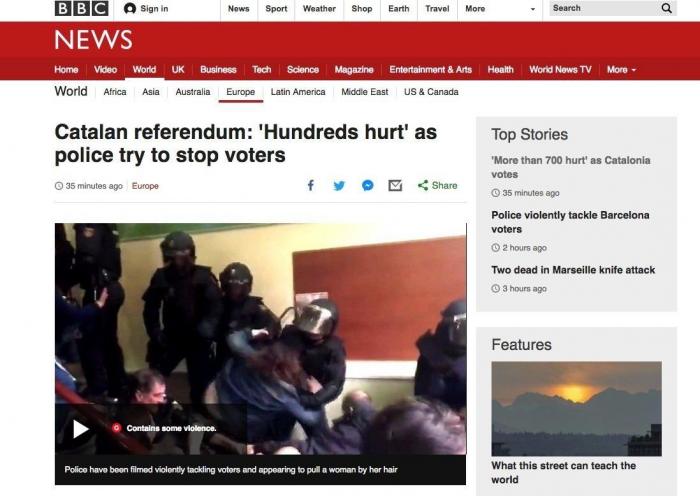
Task: Open the BBC logo homepage
Action: click(82, 8)
